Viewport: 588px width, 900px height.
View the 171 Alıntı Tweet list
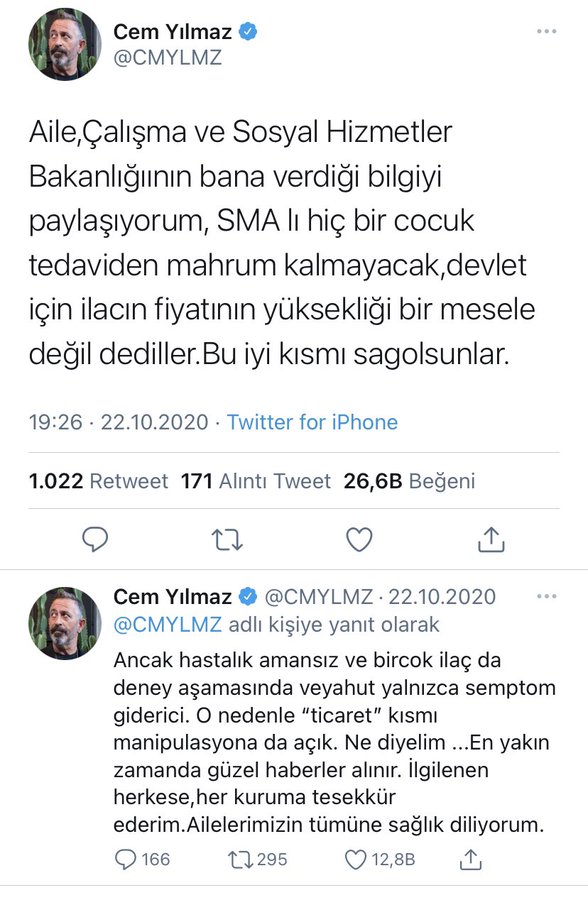[256, 481]
